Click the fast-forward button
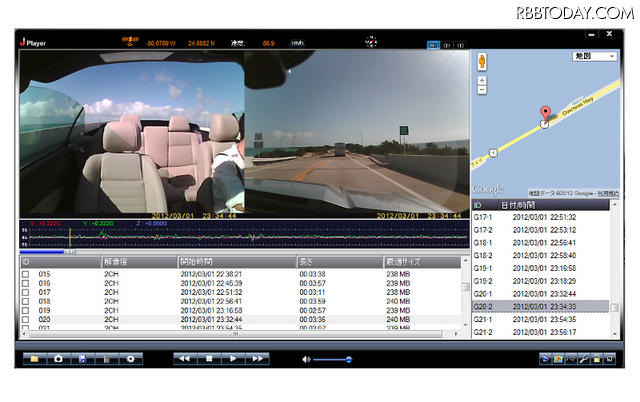The width and height of the screenshot is (640, 402). [x=258, y=358]
